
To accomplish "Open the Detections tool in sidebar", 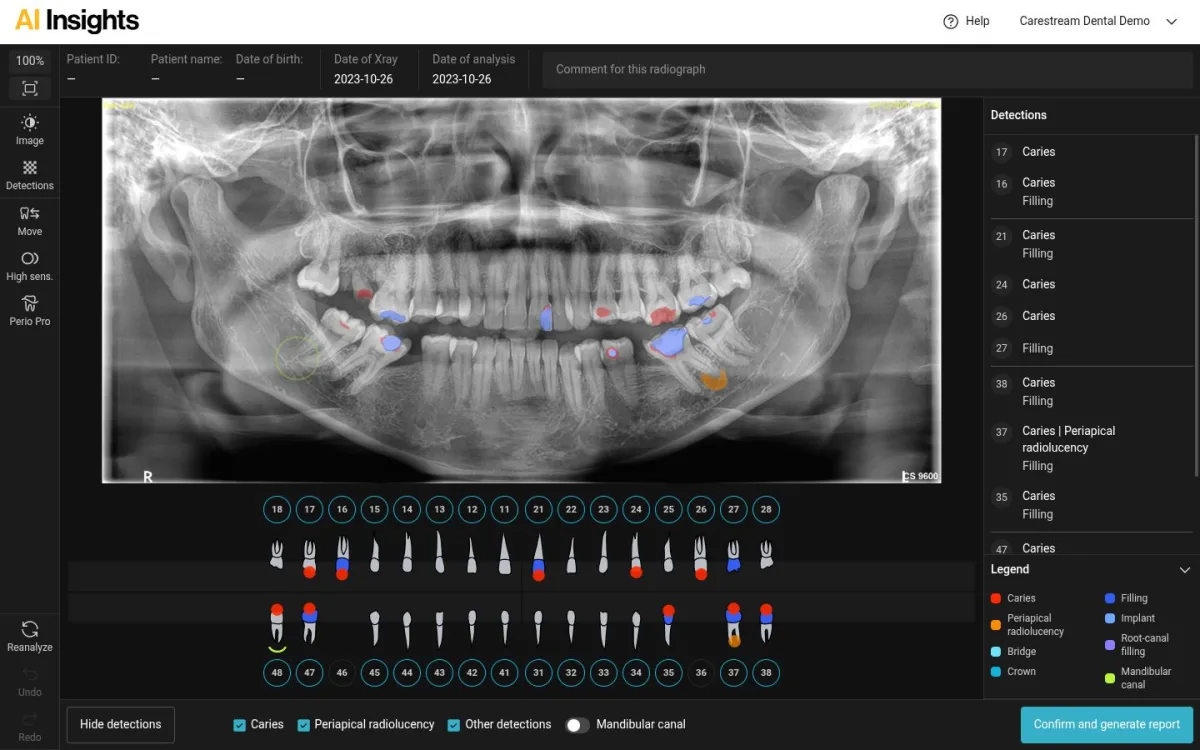I will [x=30, y=176].
